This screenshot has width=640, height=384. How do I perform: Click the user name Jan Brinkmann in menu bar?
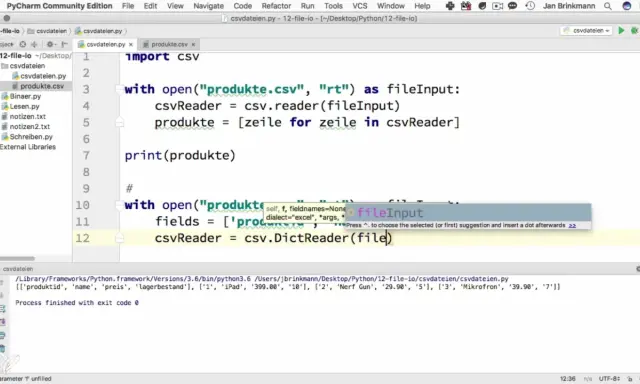click(569, 6)
